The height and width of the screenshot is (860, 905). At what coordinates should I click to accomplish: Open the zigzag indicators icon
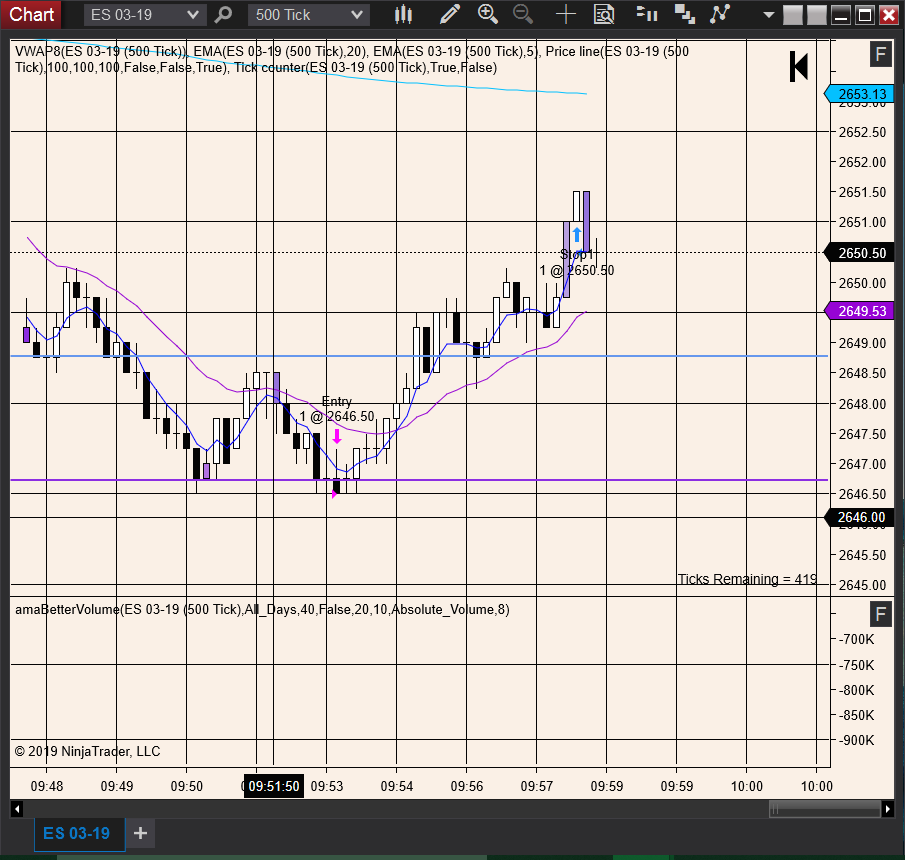coord(720,14)
